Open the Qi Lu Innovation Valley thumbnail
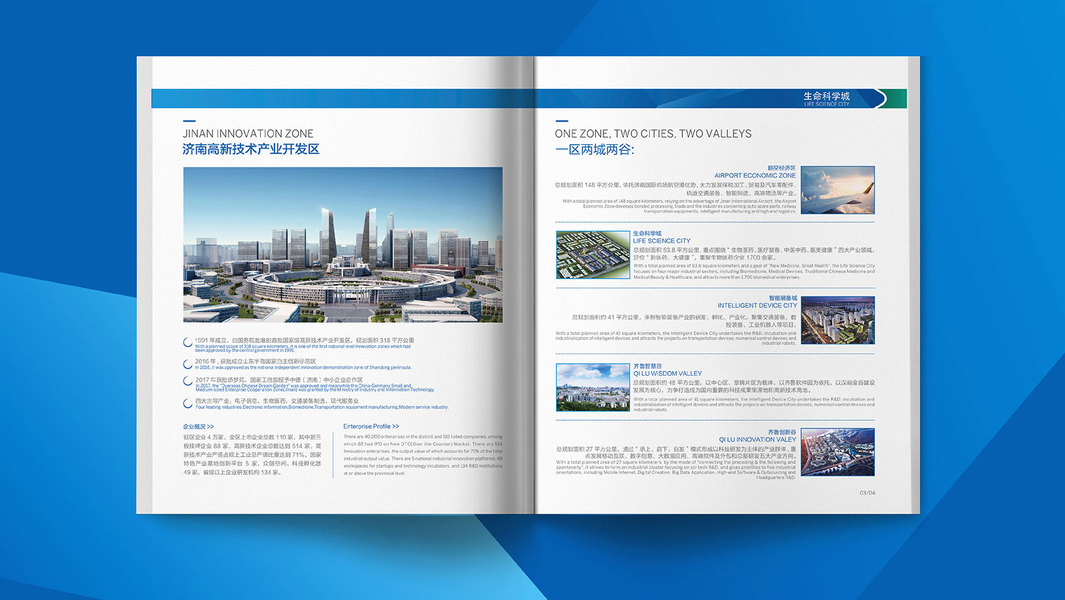Screen dimensions: 1065x600 point(837,453)
